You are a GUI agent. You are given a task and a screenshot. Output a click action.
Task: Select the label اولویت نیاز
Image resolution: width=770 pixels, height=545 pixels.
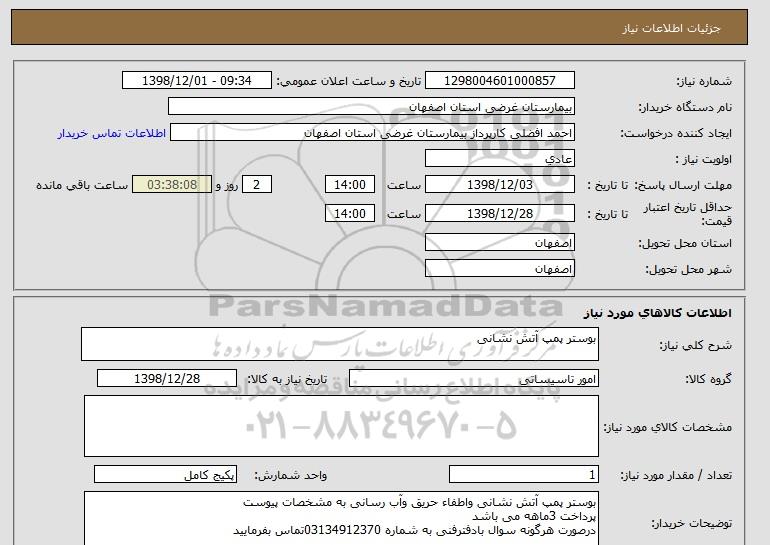[x=703, y=159]
